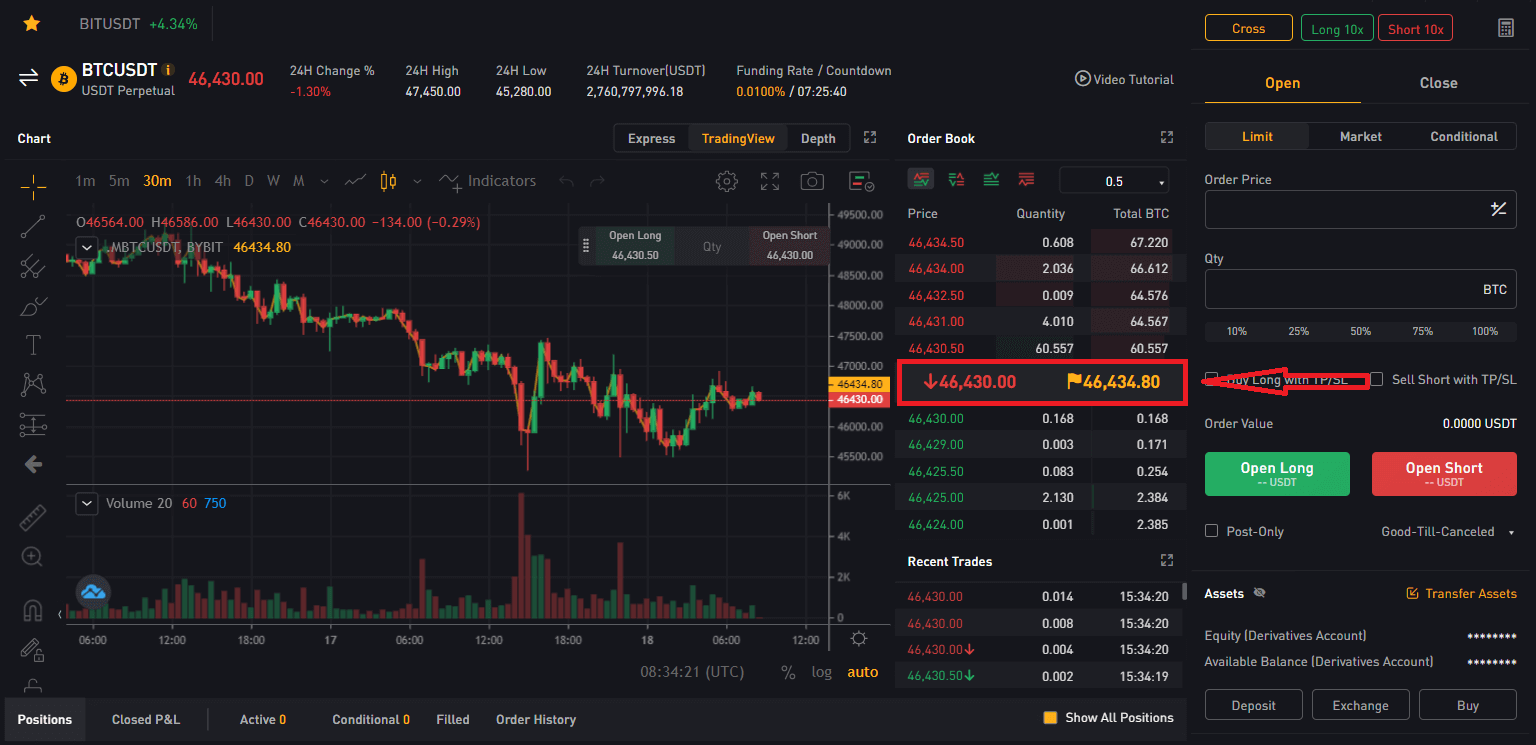Enable the Buy Long with TP/SL checkbox
The height and width of the screenshot is (745, 1536).
pyautogui.click(x=1211, y=379)
